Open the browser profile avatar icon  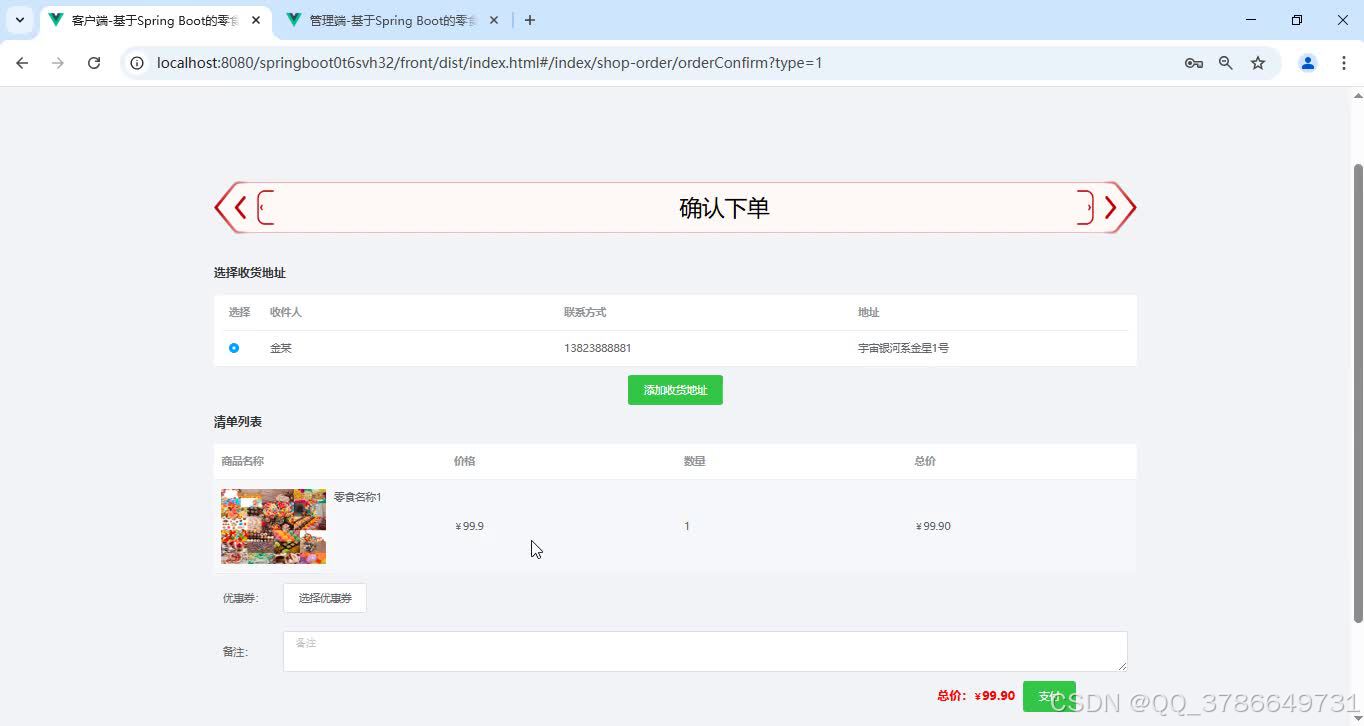click(x=1307, y=63)
